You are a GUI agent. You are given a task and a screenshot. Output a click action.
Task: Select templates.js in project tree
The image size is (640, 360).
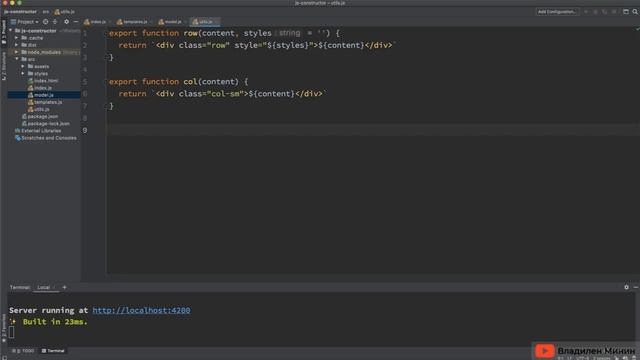pos(45,102)
